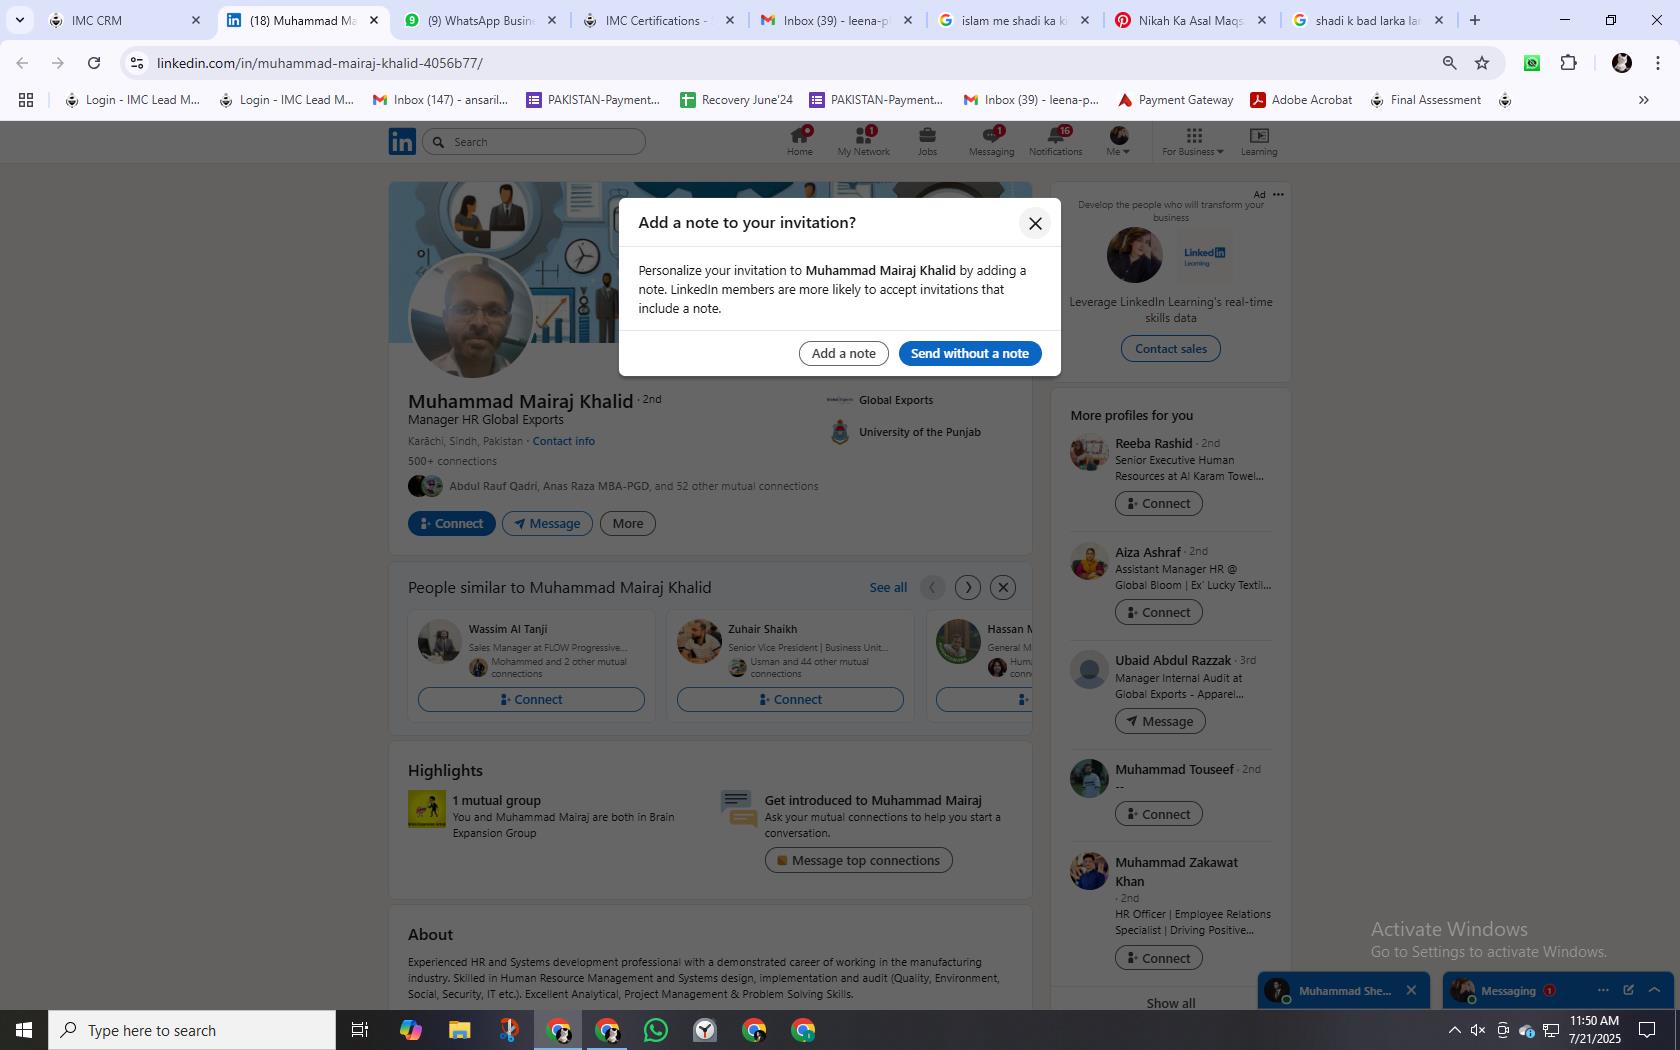Send the invitation without a note
This screenshot has width=1680, height=1050.
(969, 353)
